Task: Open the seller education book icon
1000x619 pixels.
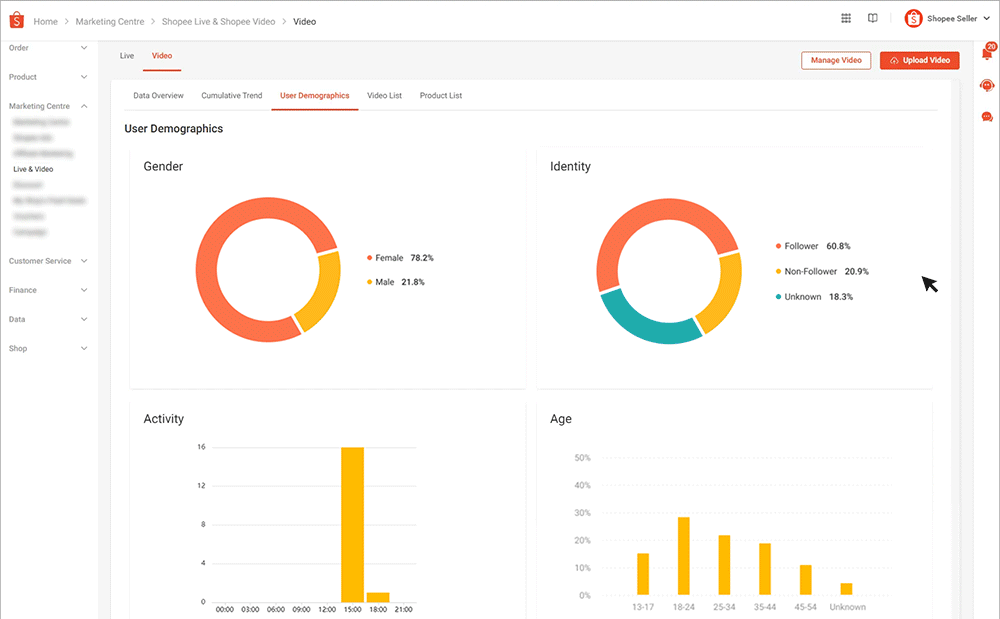Action: [x=872, y=18]
